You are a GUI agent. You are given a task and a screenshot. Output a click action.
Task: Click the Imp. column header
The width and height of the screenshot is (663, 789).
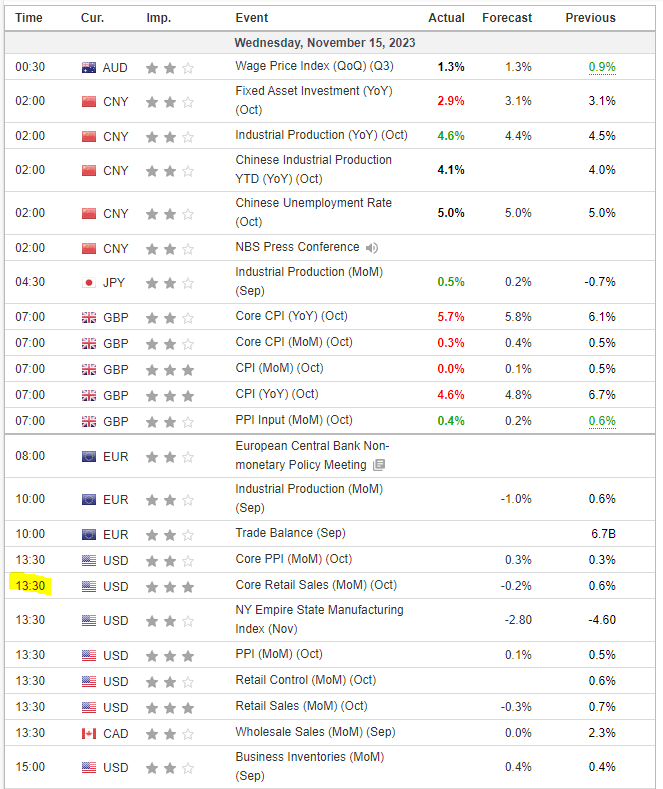(x=158, y=18)
